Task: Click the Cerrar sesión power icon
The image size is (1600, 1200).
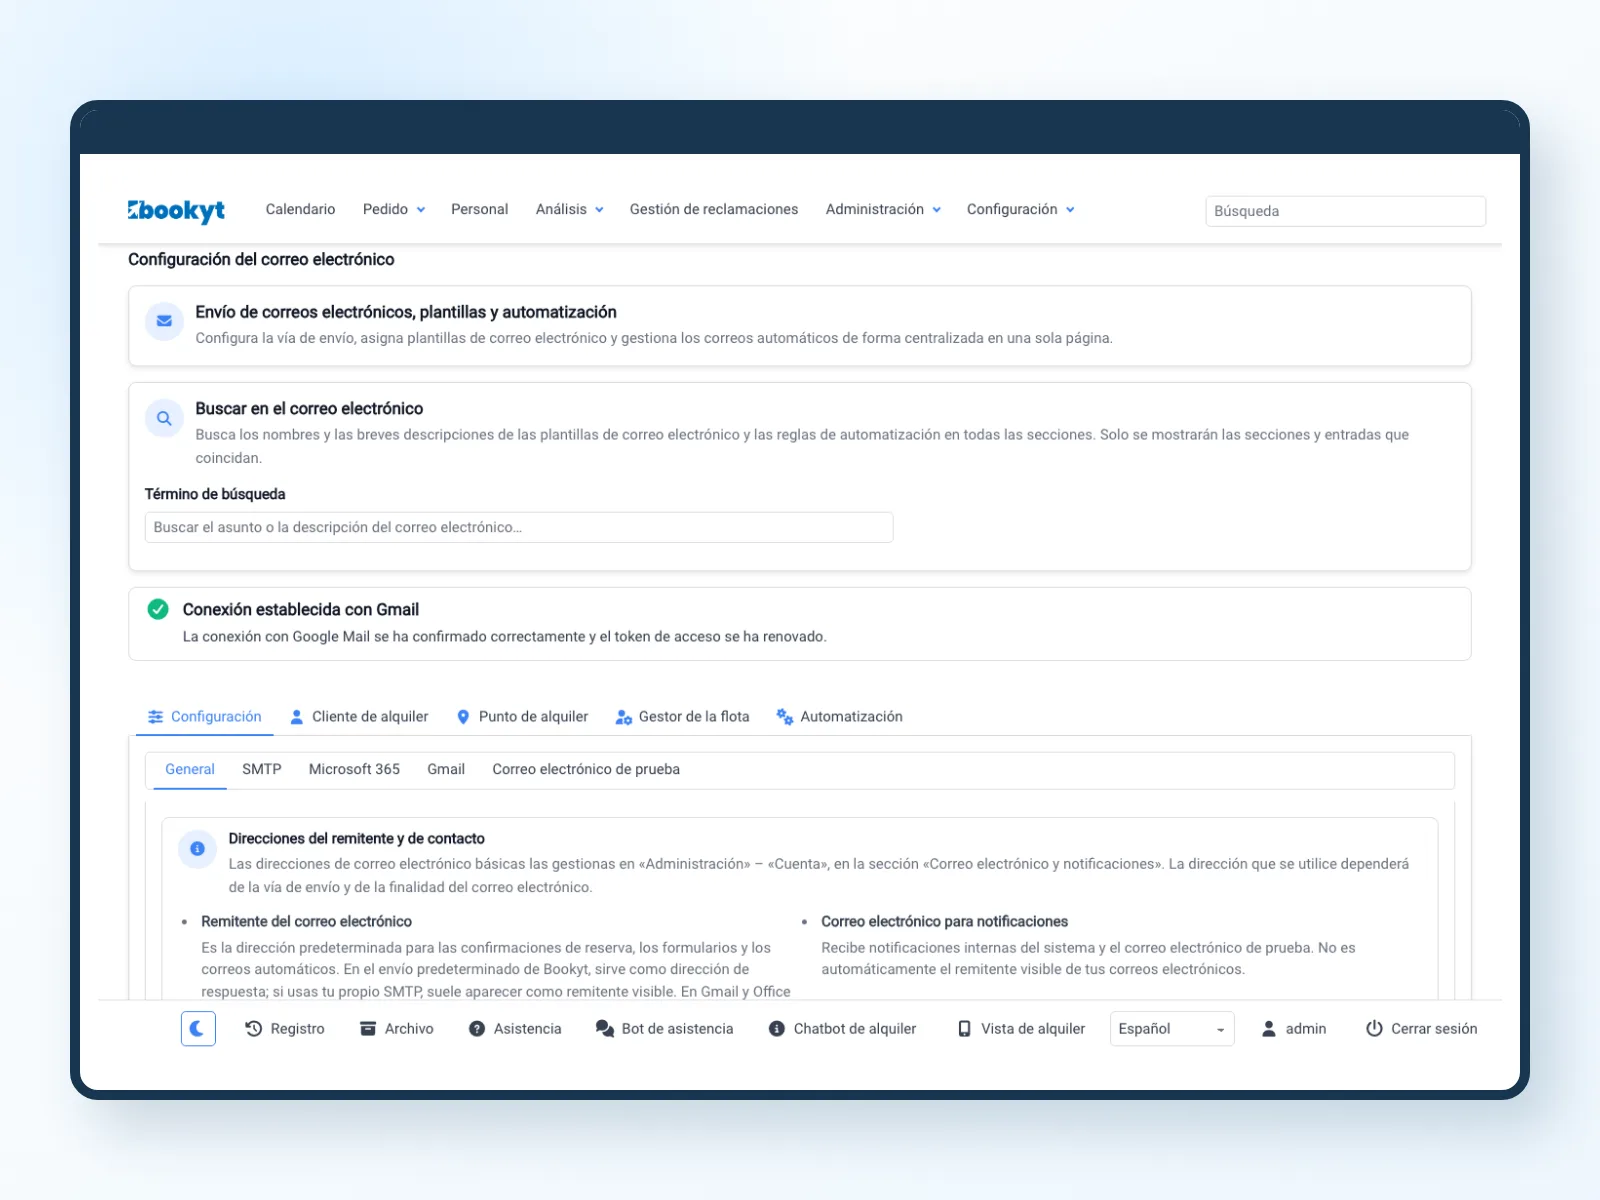Action: [x=1374, y=1028]
